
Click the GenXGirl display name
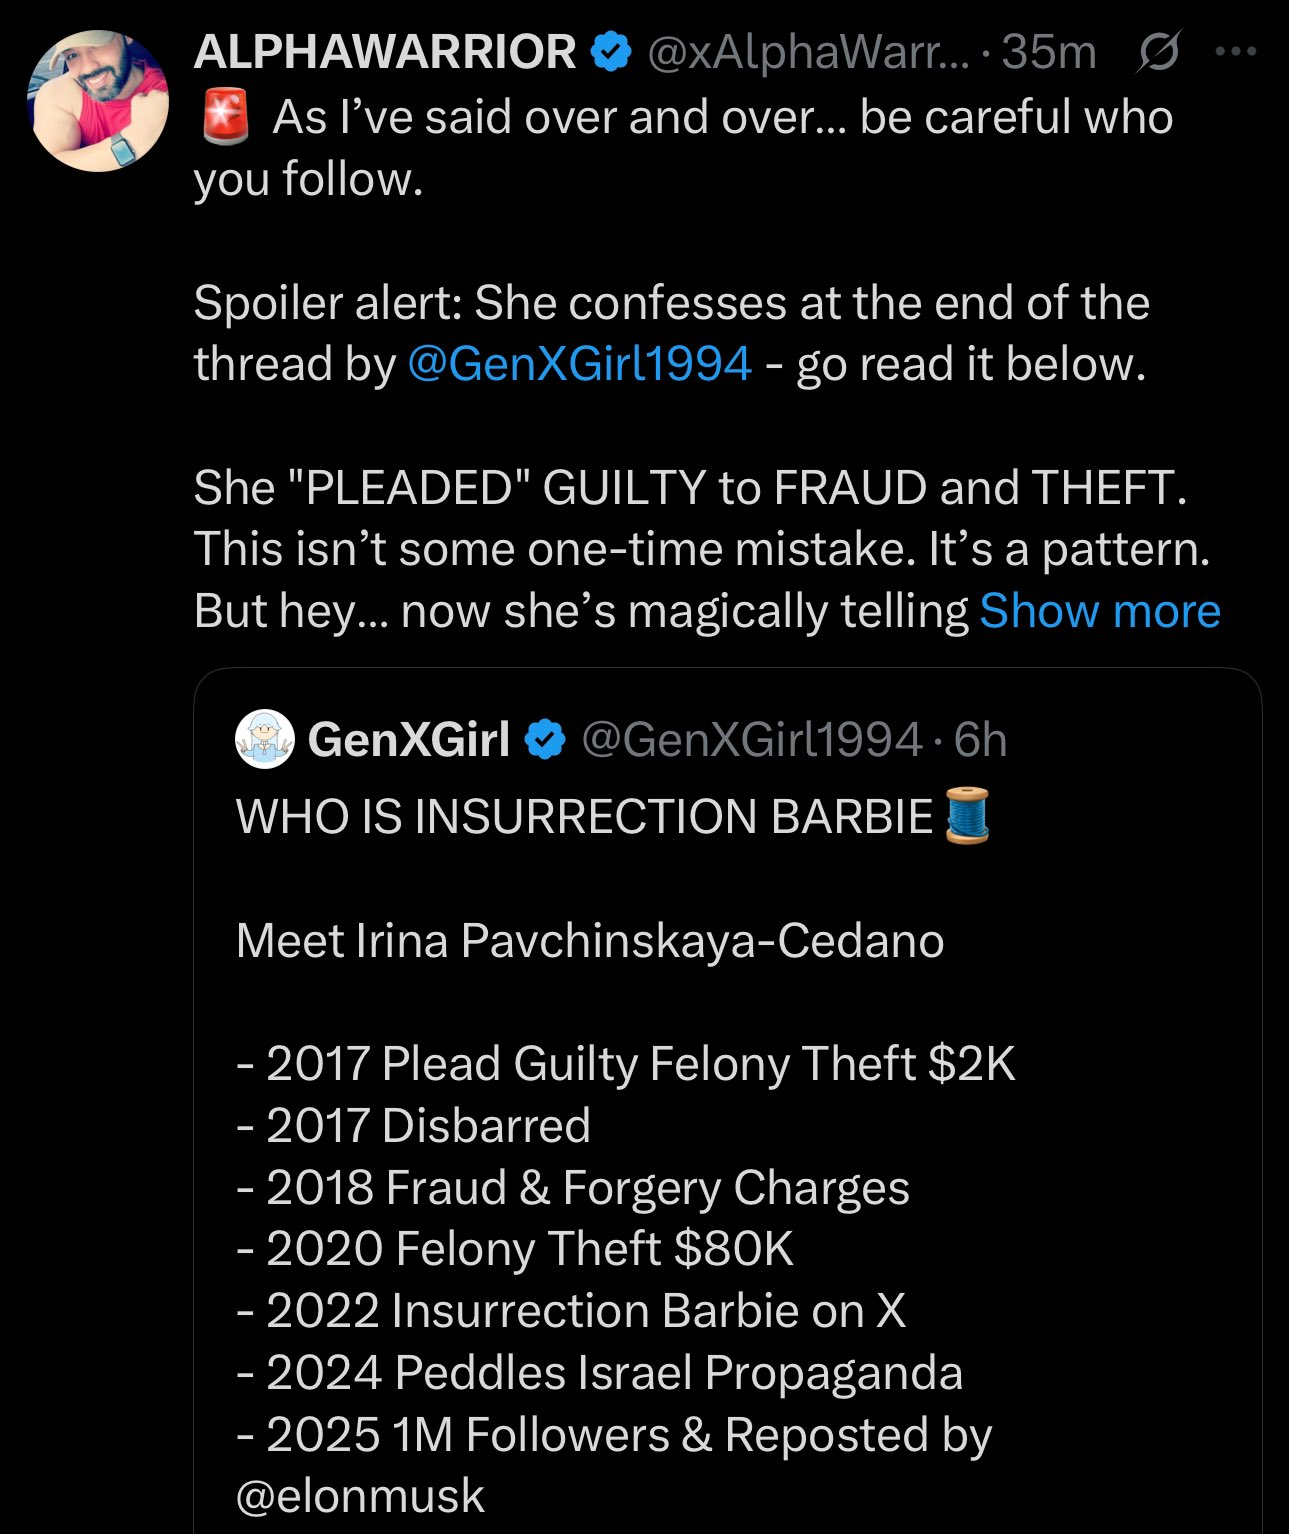[x=409, y=740]
